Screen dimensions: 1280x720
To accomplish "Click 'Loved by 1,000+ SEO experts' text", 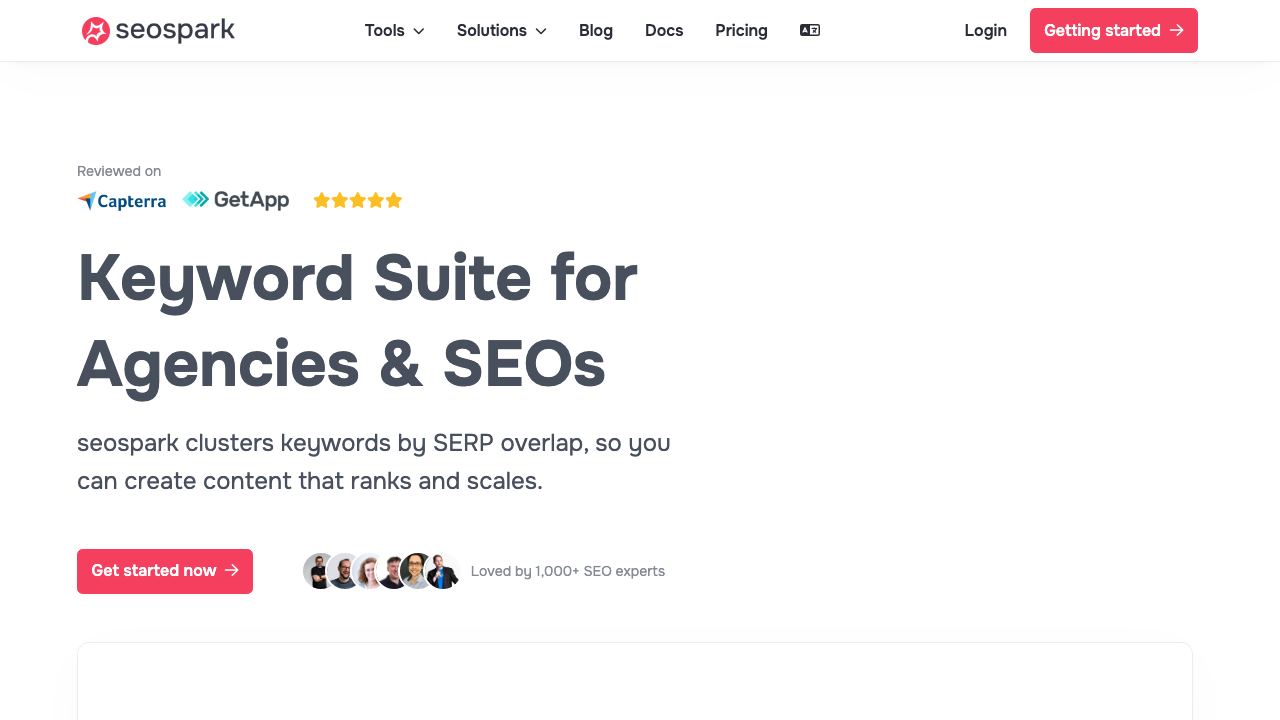I will (x=568, y=571).
